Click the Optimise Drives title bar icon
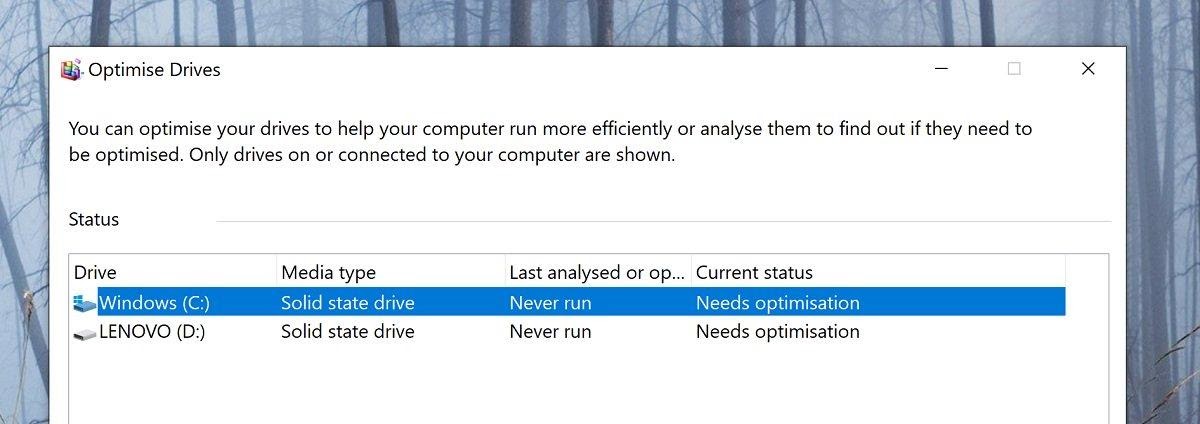The height and width of the screenshot is (424, 1200). click(71, 70)
